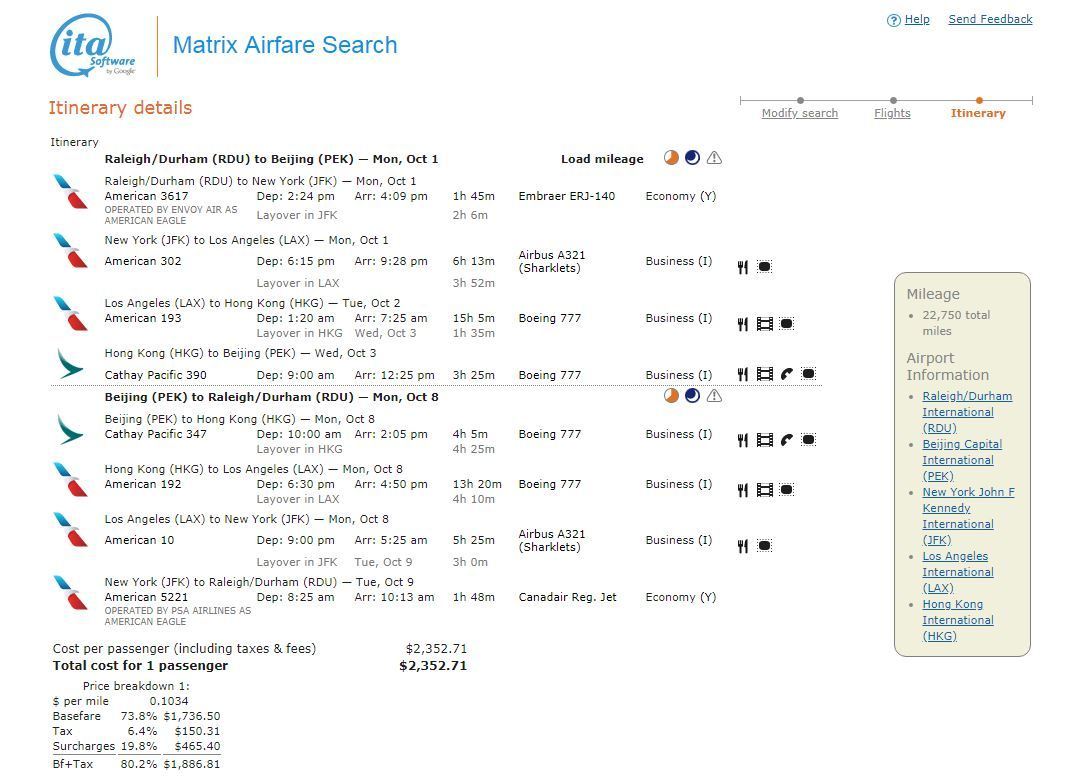Click the Embraer ERJ-140 aircraft text
Viewport: 1074px width, 777px height.
click(x=566, y=196)
